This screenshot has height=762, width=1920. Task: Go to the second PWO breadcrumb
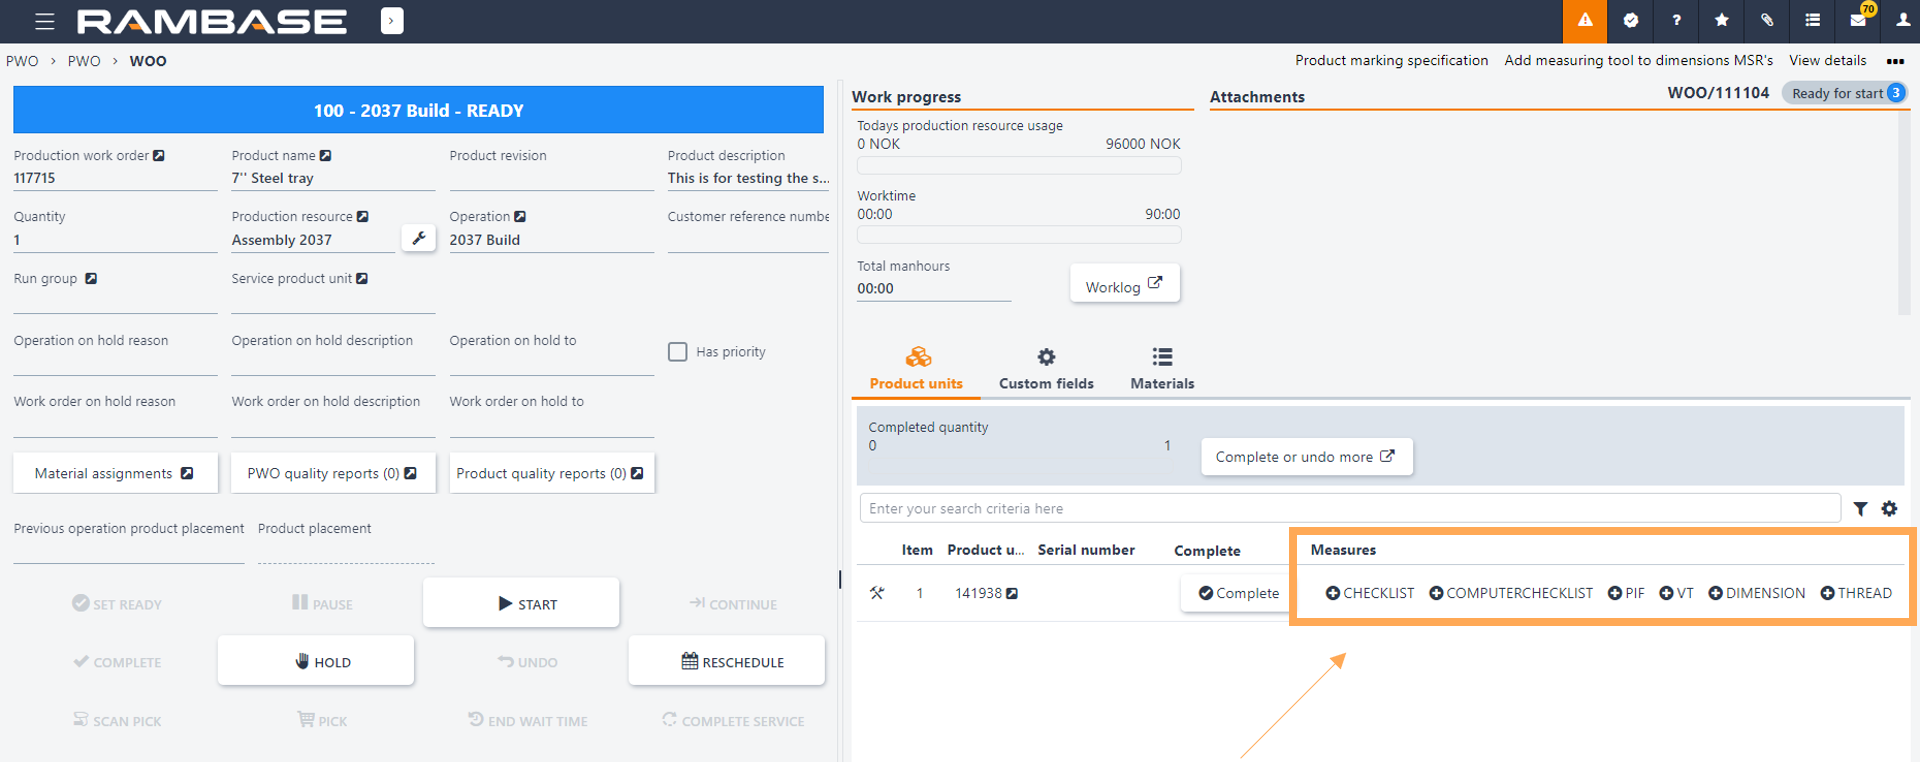[84, 61]
